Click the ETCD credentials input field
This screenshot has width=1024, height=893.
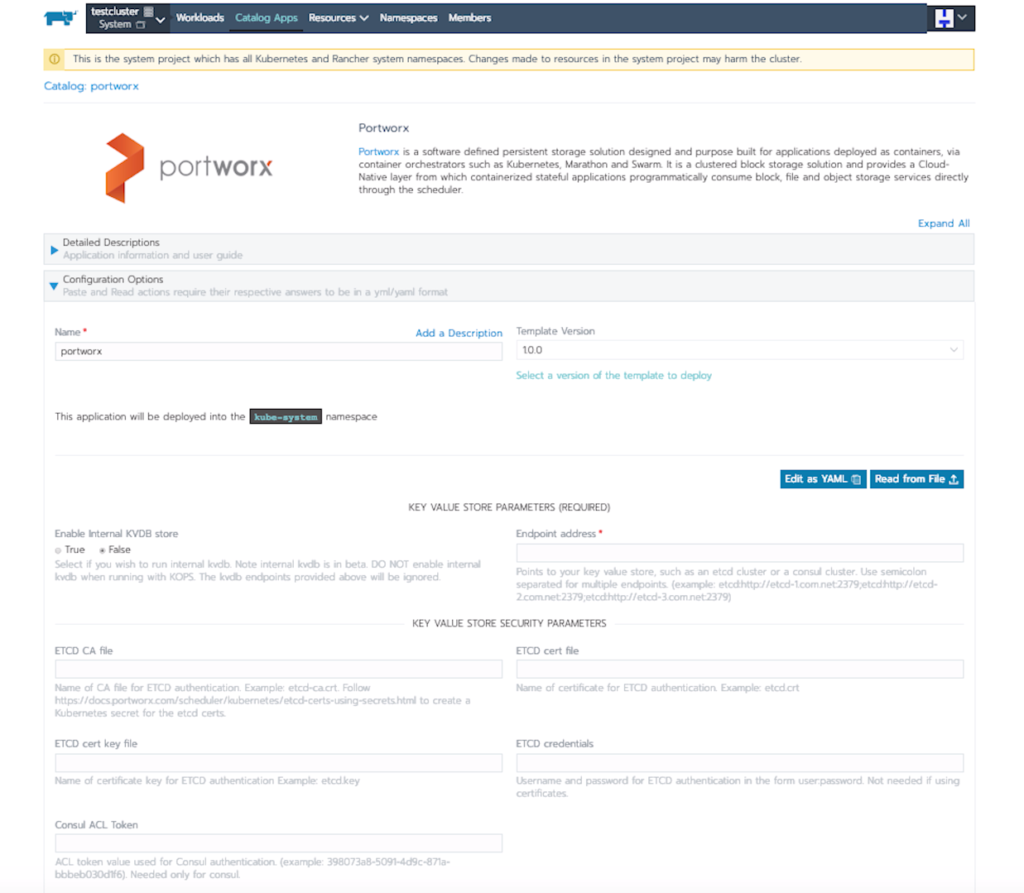click(x=739, y=762)
